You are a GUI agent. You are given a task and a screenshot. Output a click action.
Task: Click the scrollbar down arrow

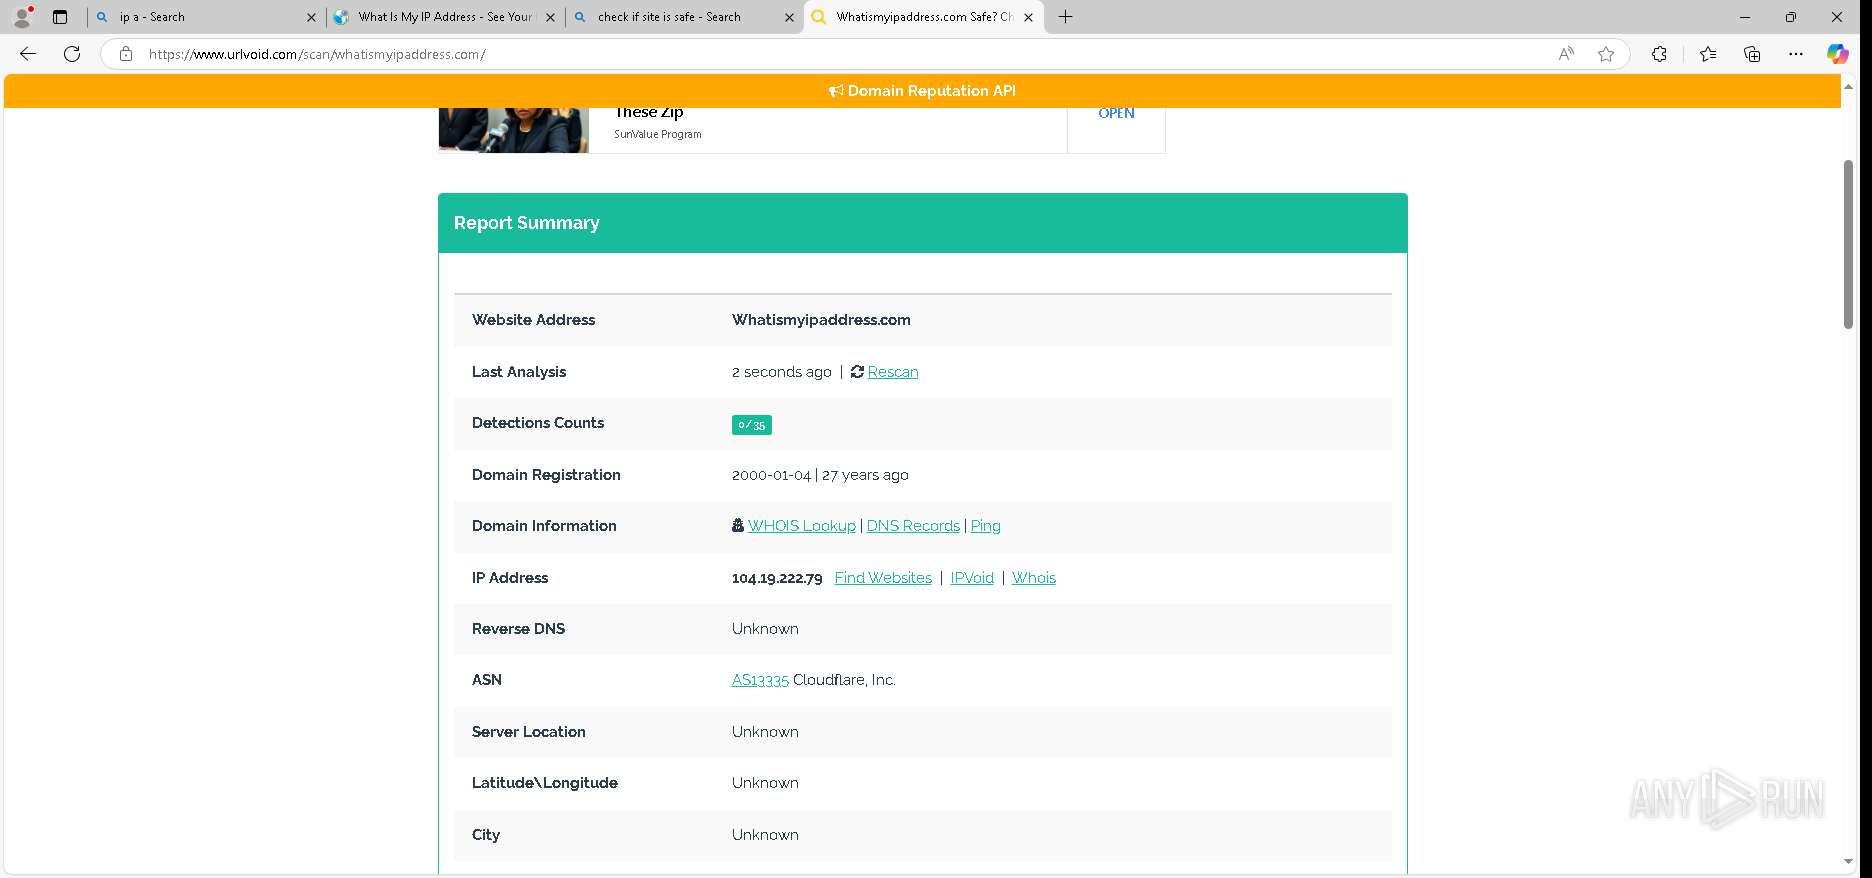coord(1848,862)
